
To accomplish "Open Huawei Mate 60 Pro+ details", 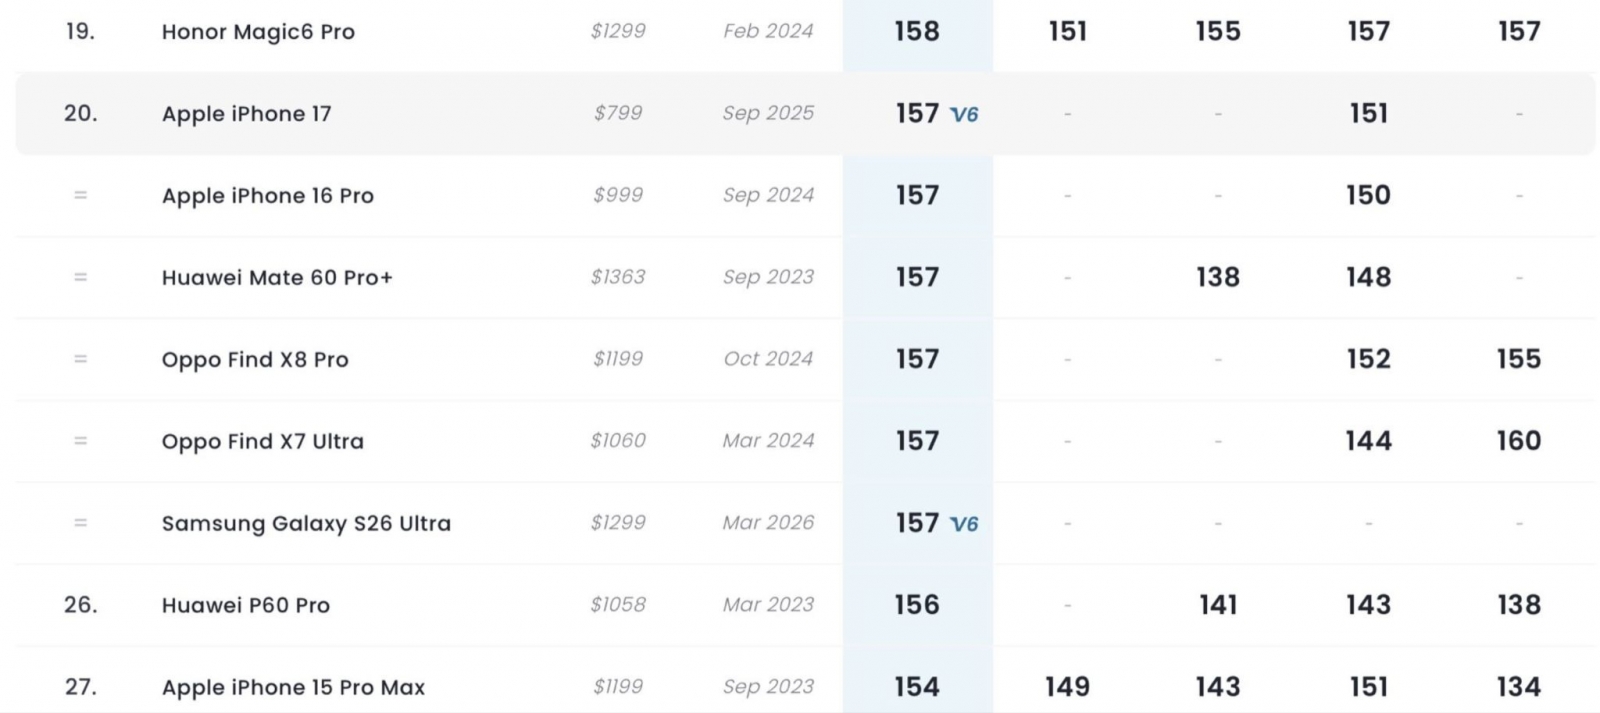I will coord(277,278).
